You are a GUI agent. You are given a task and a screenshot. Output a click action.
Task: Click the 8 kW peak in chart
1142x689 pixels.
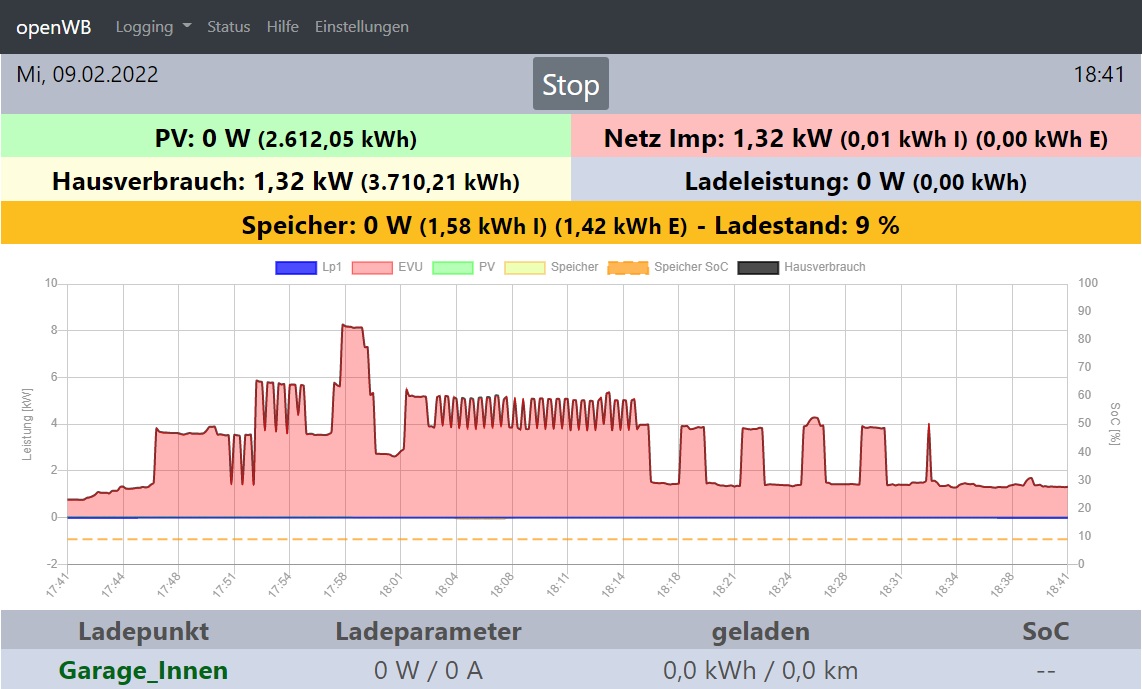pyautogui.click(x=352, y=326)
